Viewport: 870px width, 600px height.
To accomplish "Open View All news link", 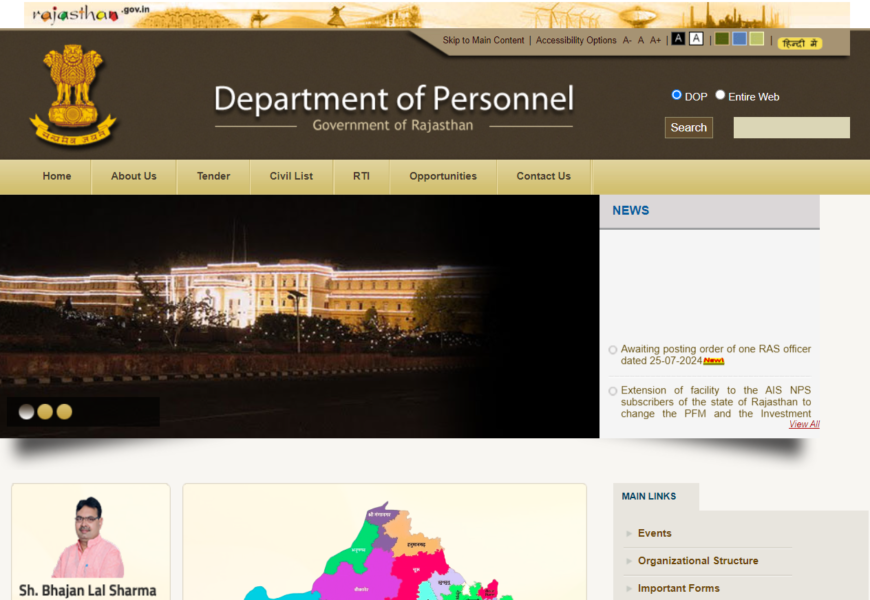I will coord(804,424).
